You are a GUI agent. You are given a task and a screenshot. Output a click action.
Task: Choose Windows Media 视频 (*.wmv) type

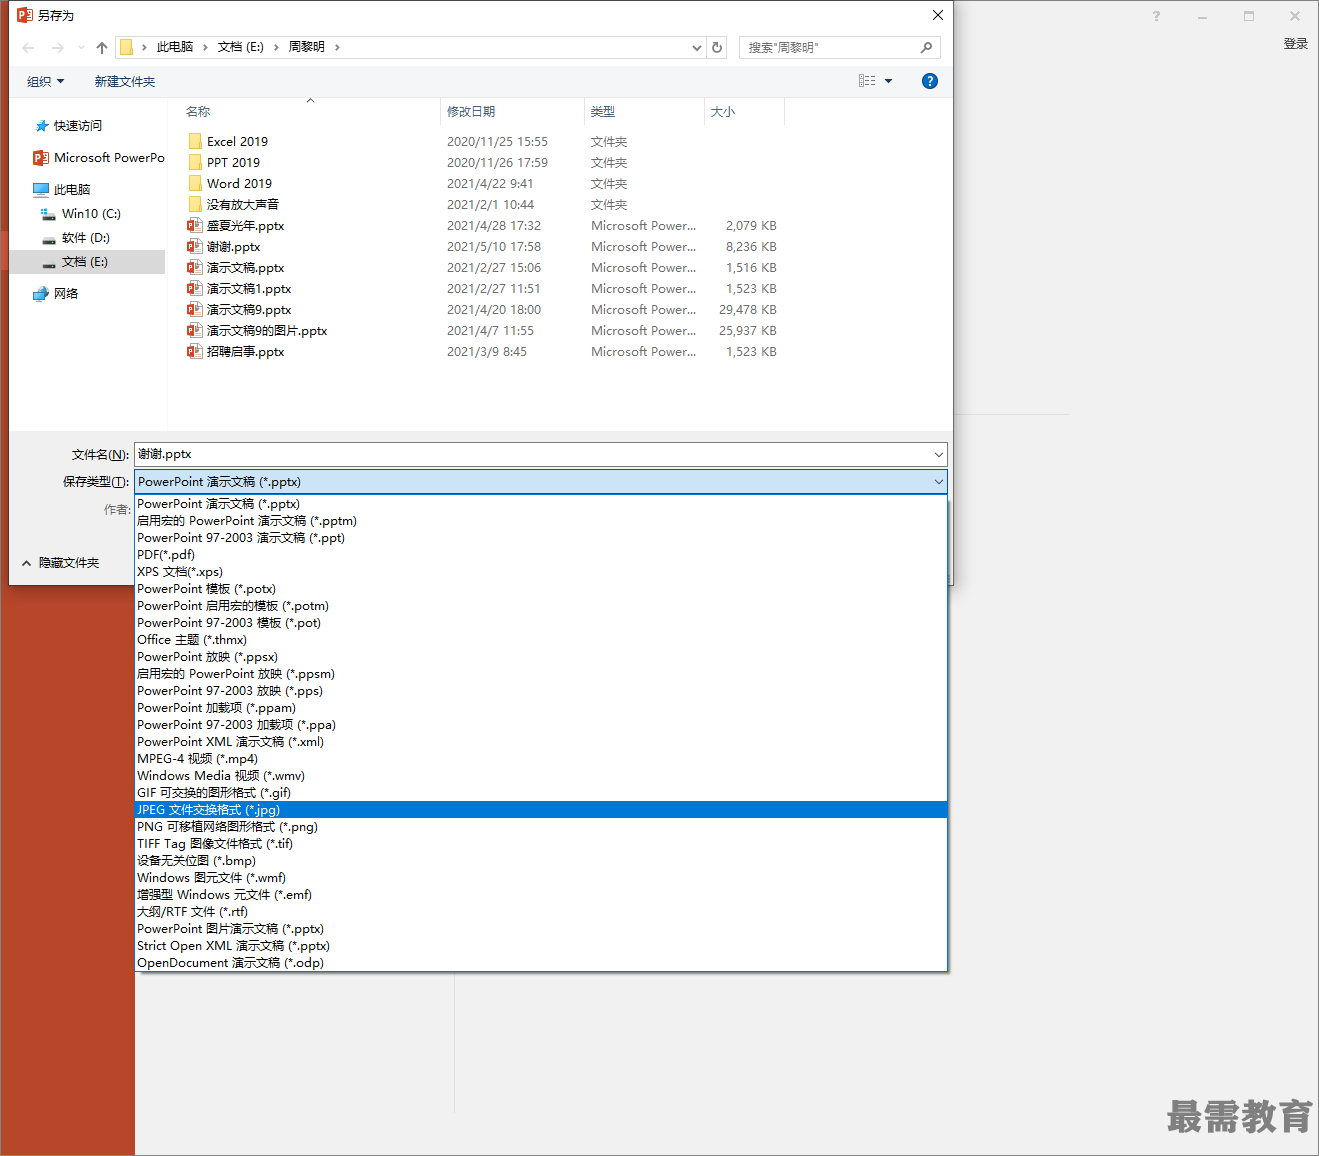point(541,776)
